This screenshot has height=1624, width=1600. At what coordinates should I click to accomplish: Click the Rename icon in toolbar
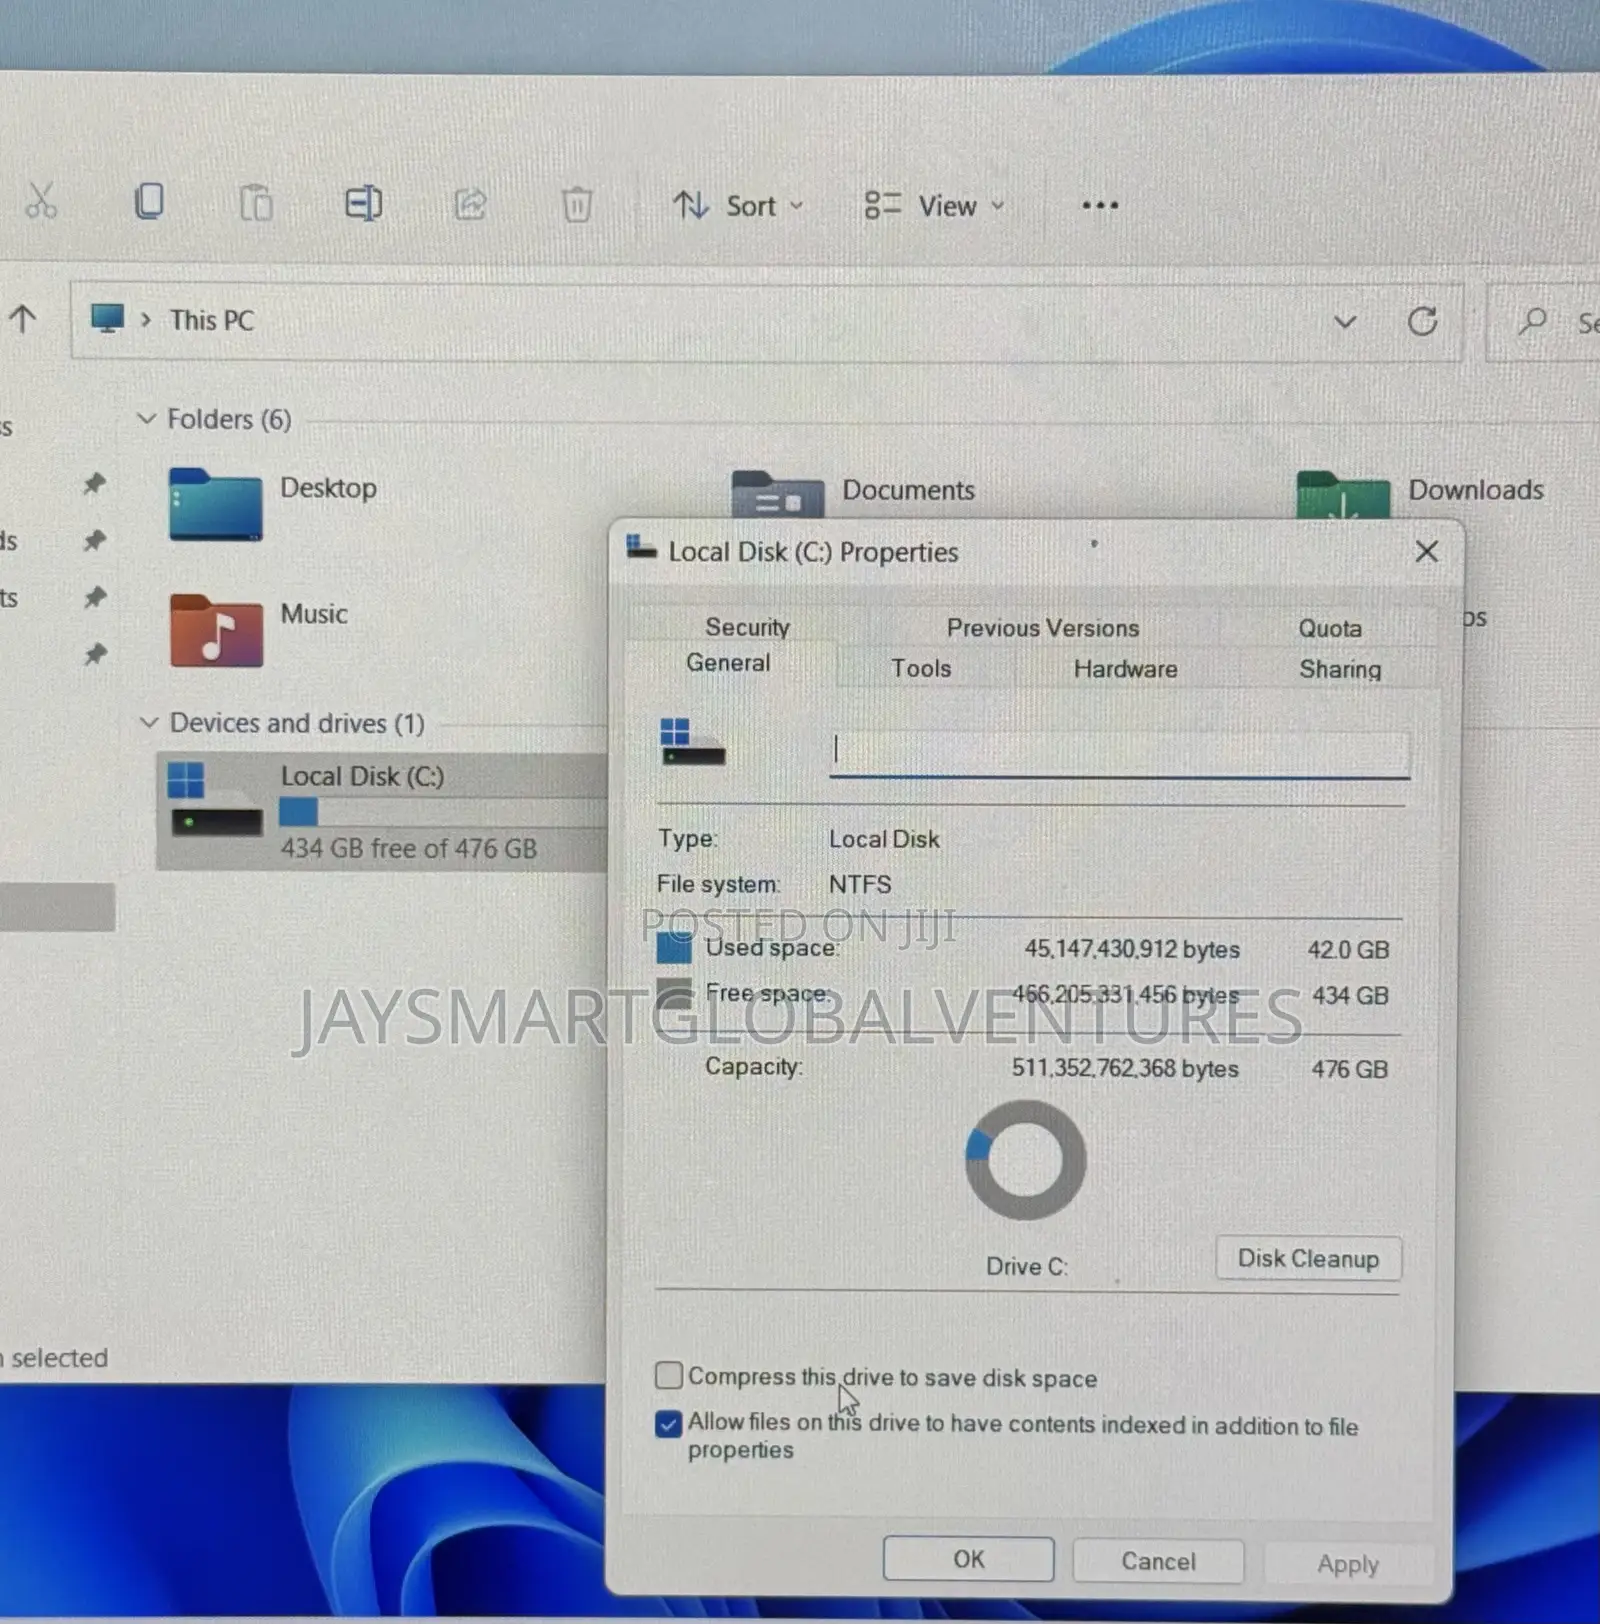click(x=363, y=203)
